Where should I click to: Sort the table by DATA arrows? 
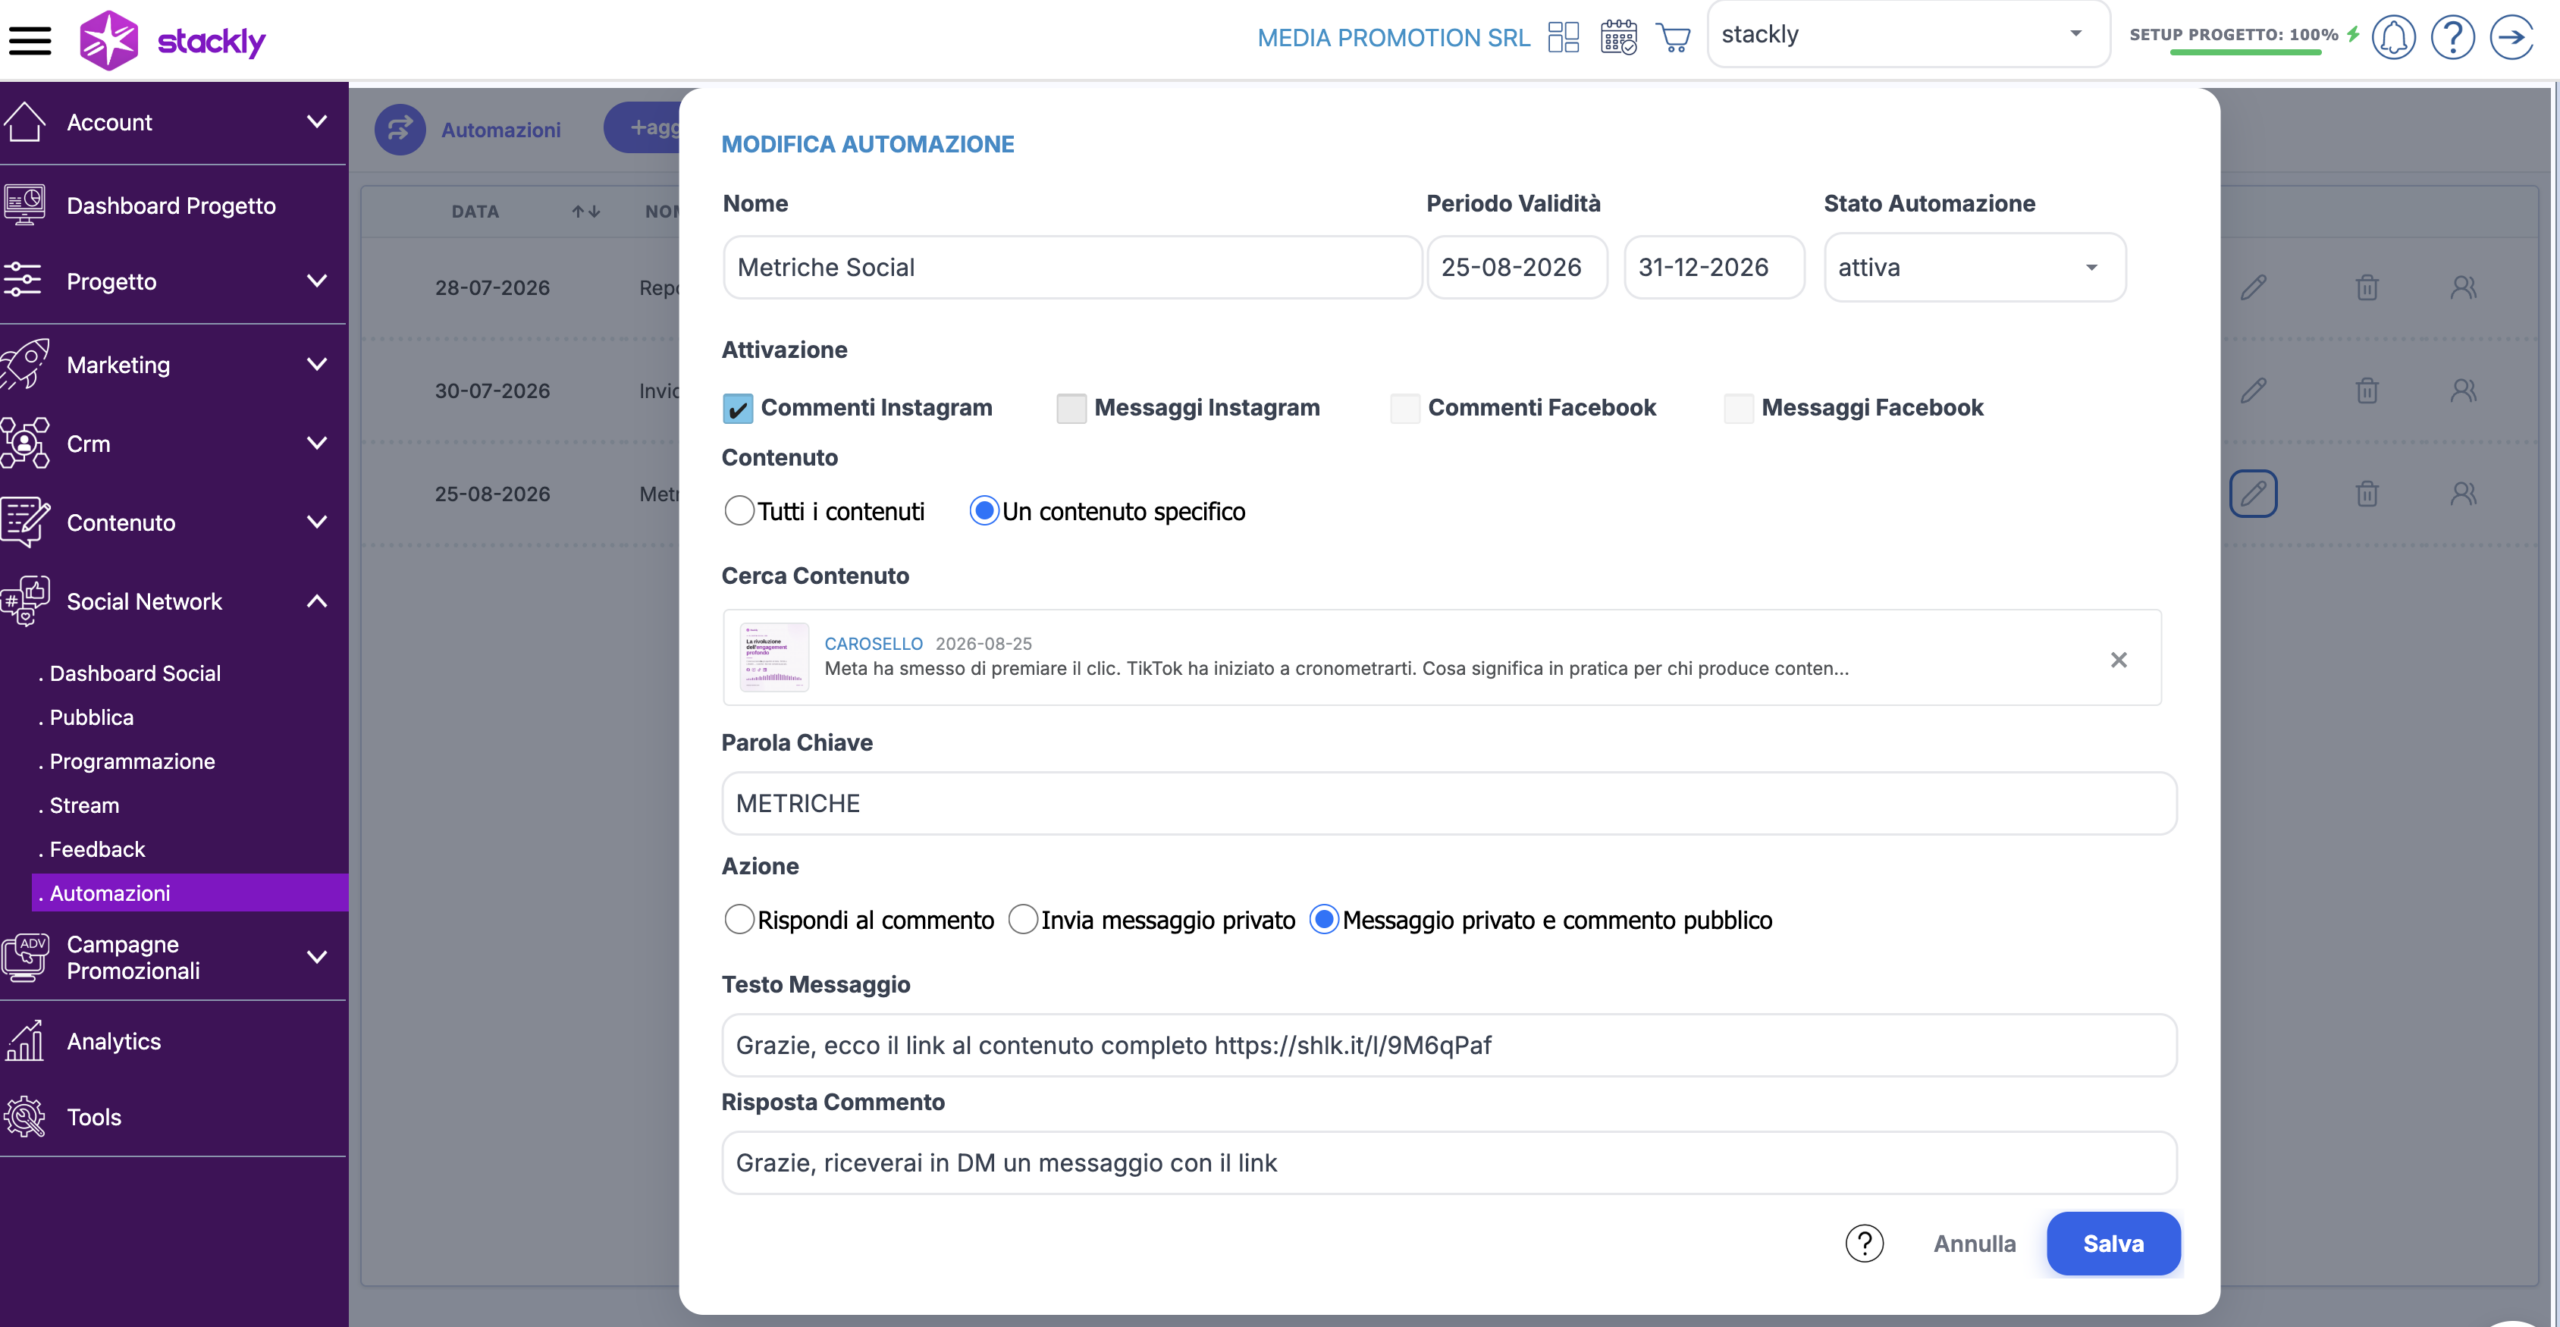(x=586, y=211)
